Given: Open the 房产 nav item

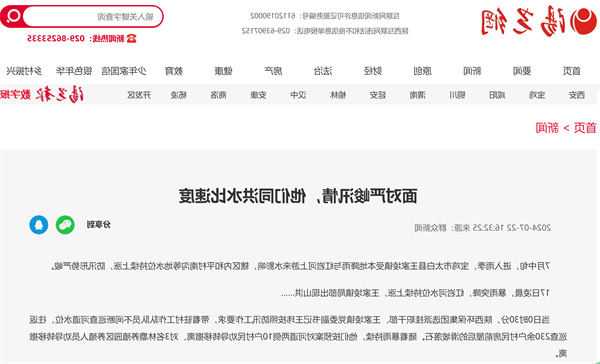Looking at the screenshot, I should coord(273,71).
